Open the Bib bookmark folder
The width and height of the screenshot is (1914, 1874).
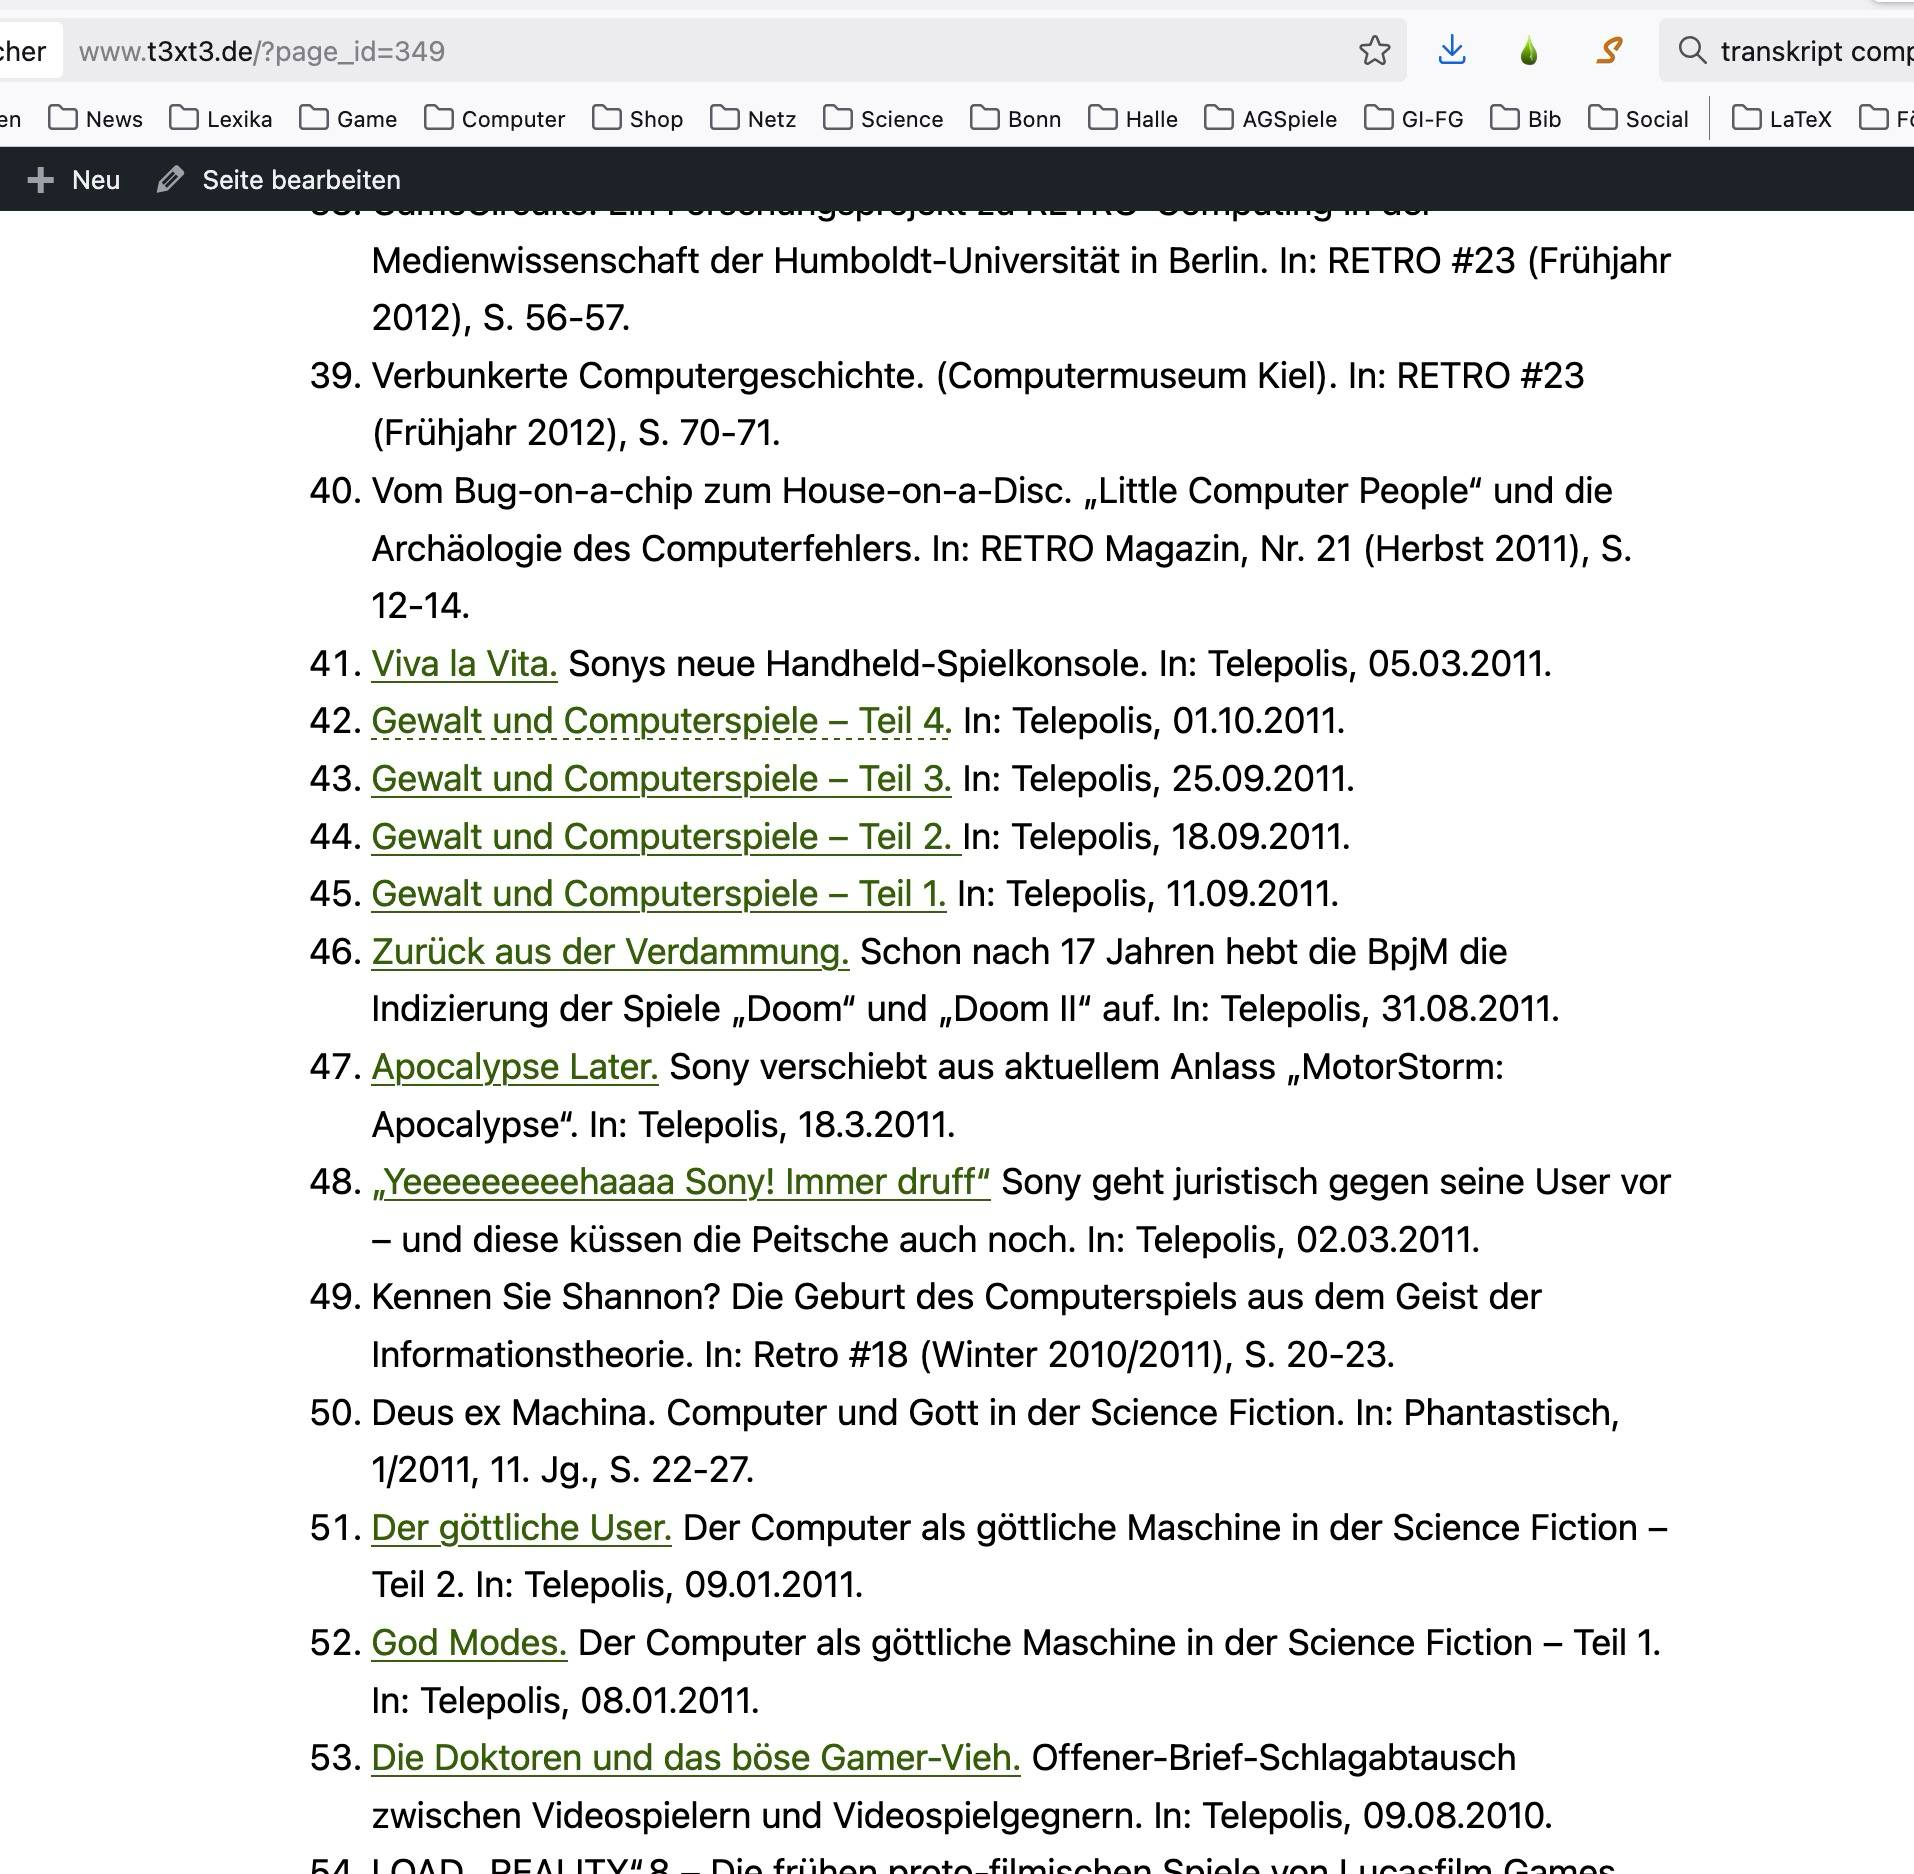(1526, 119)
